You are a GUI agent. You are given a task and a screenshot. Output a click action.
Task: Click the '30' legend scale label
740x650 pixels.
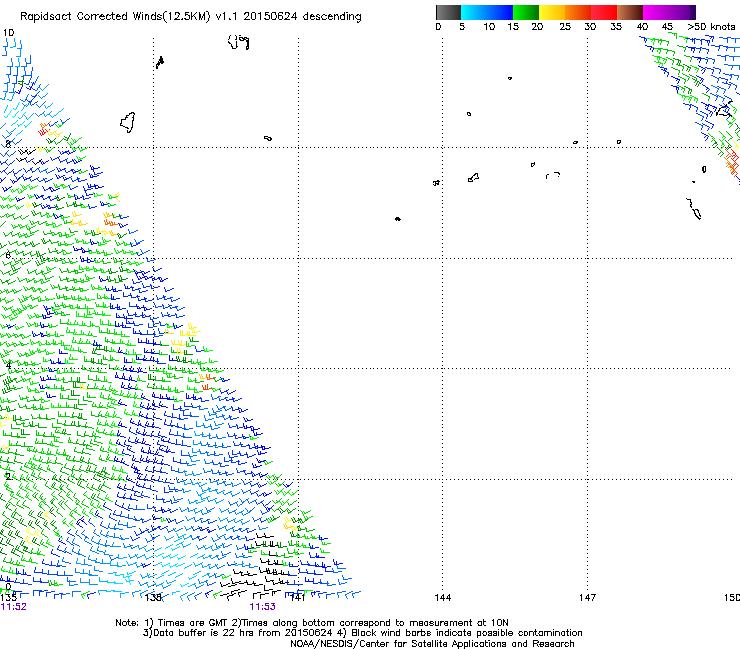tap(590, 27)
